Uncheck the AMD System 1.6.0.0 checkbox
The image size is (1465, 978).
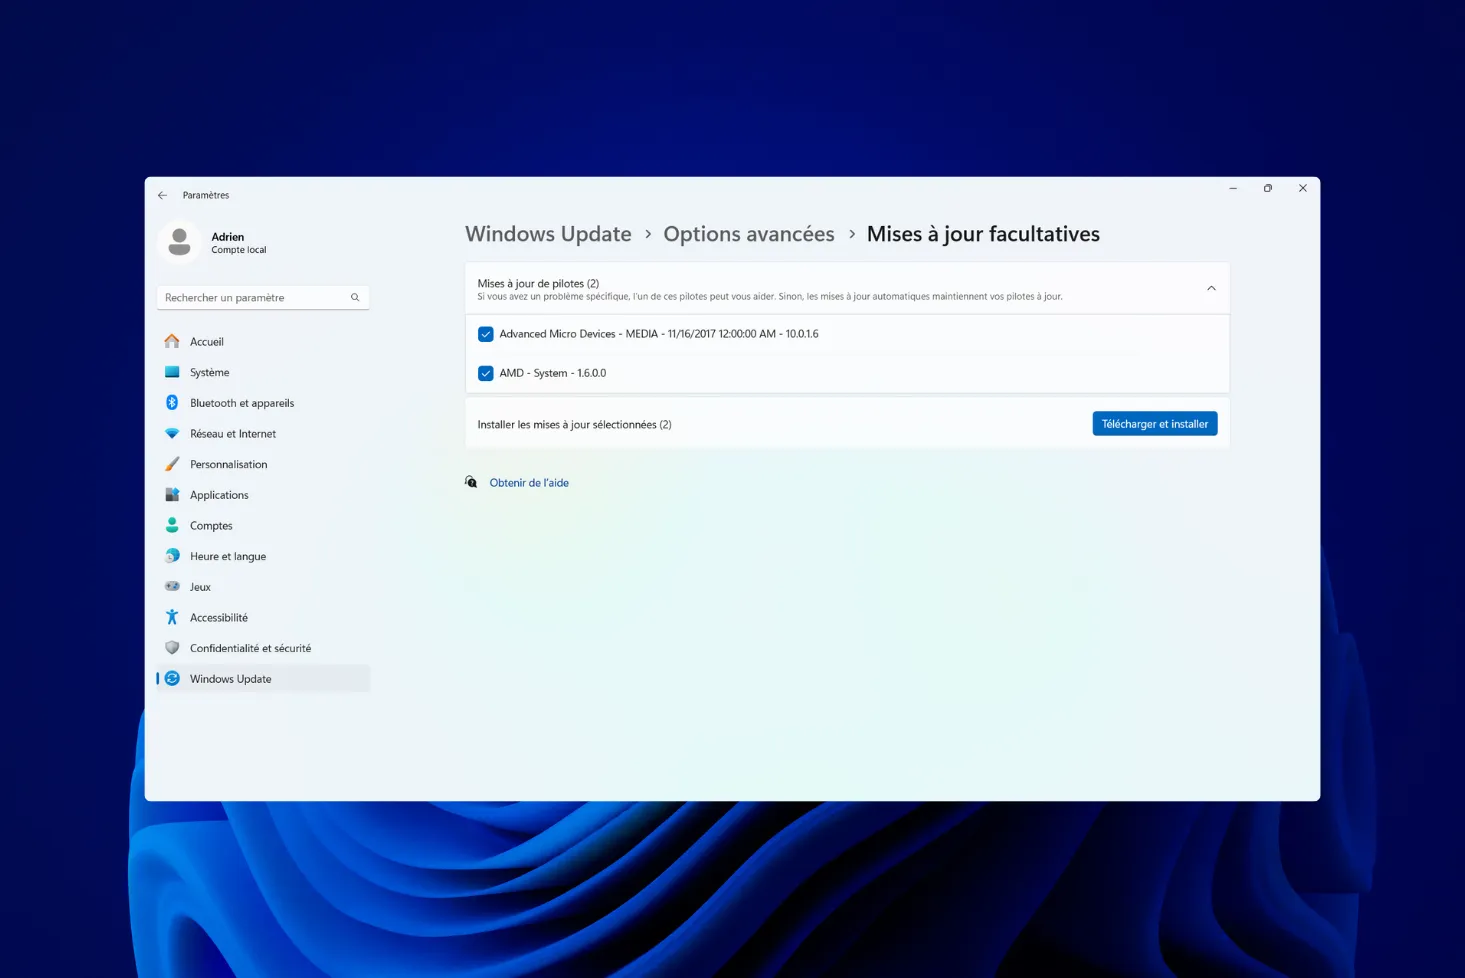pos(486,373)
